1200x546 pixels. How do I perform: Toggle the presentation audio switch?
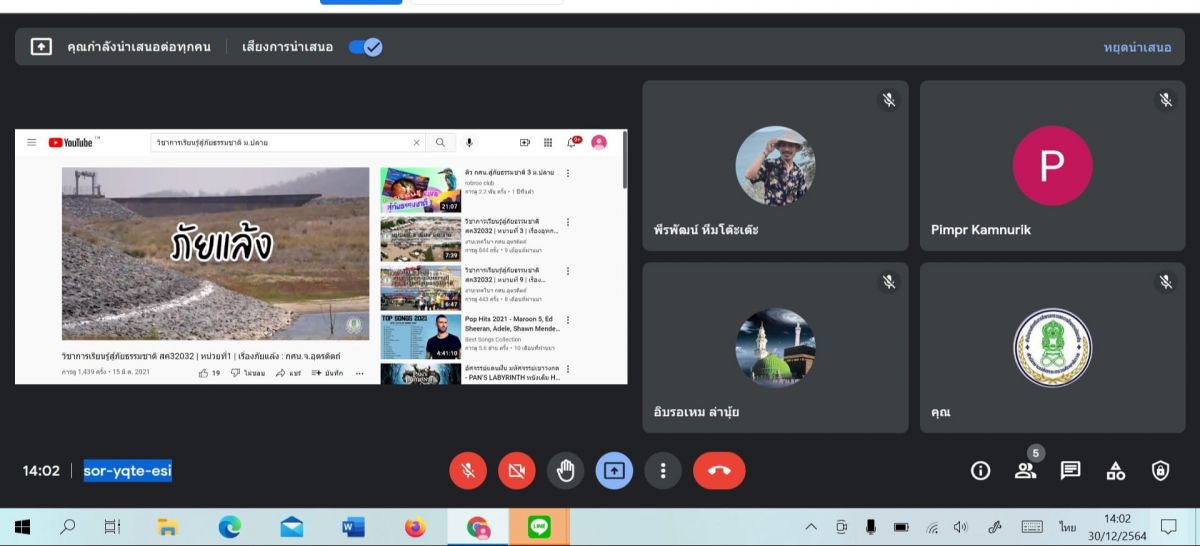pos(365,47)
